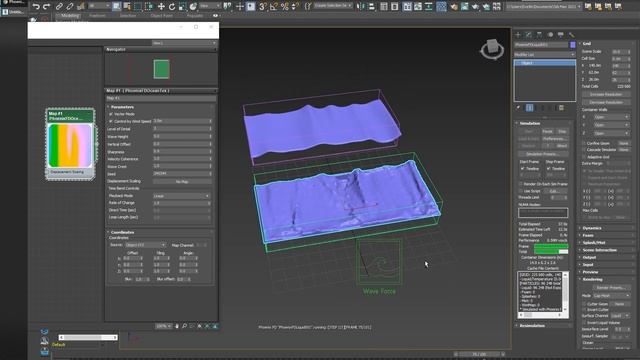Open the Align tool in toolbar
The image size is (640, 360).
pos(371,7)
